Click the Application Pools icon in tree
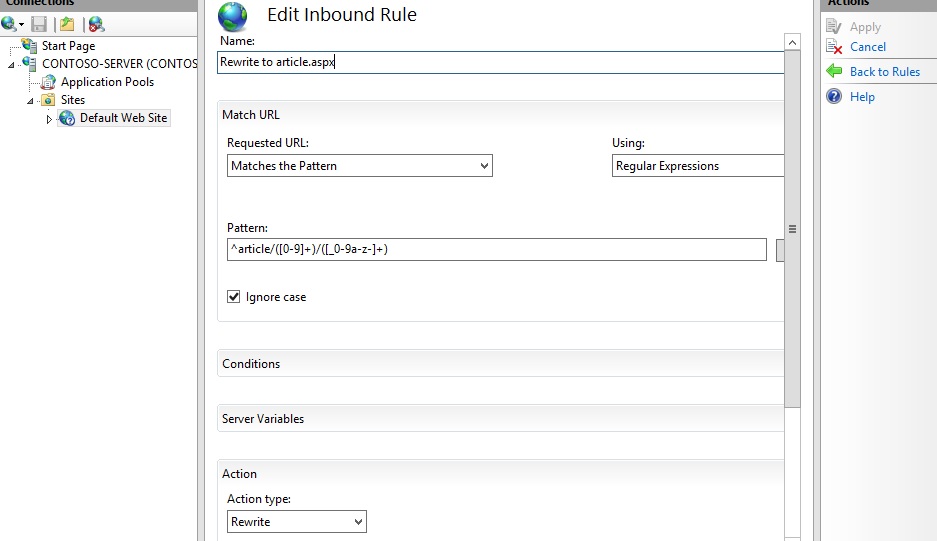This screenshot has width=937, height=541. [x=48, y=82]
